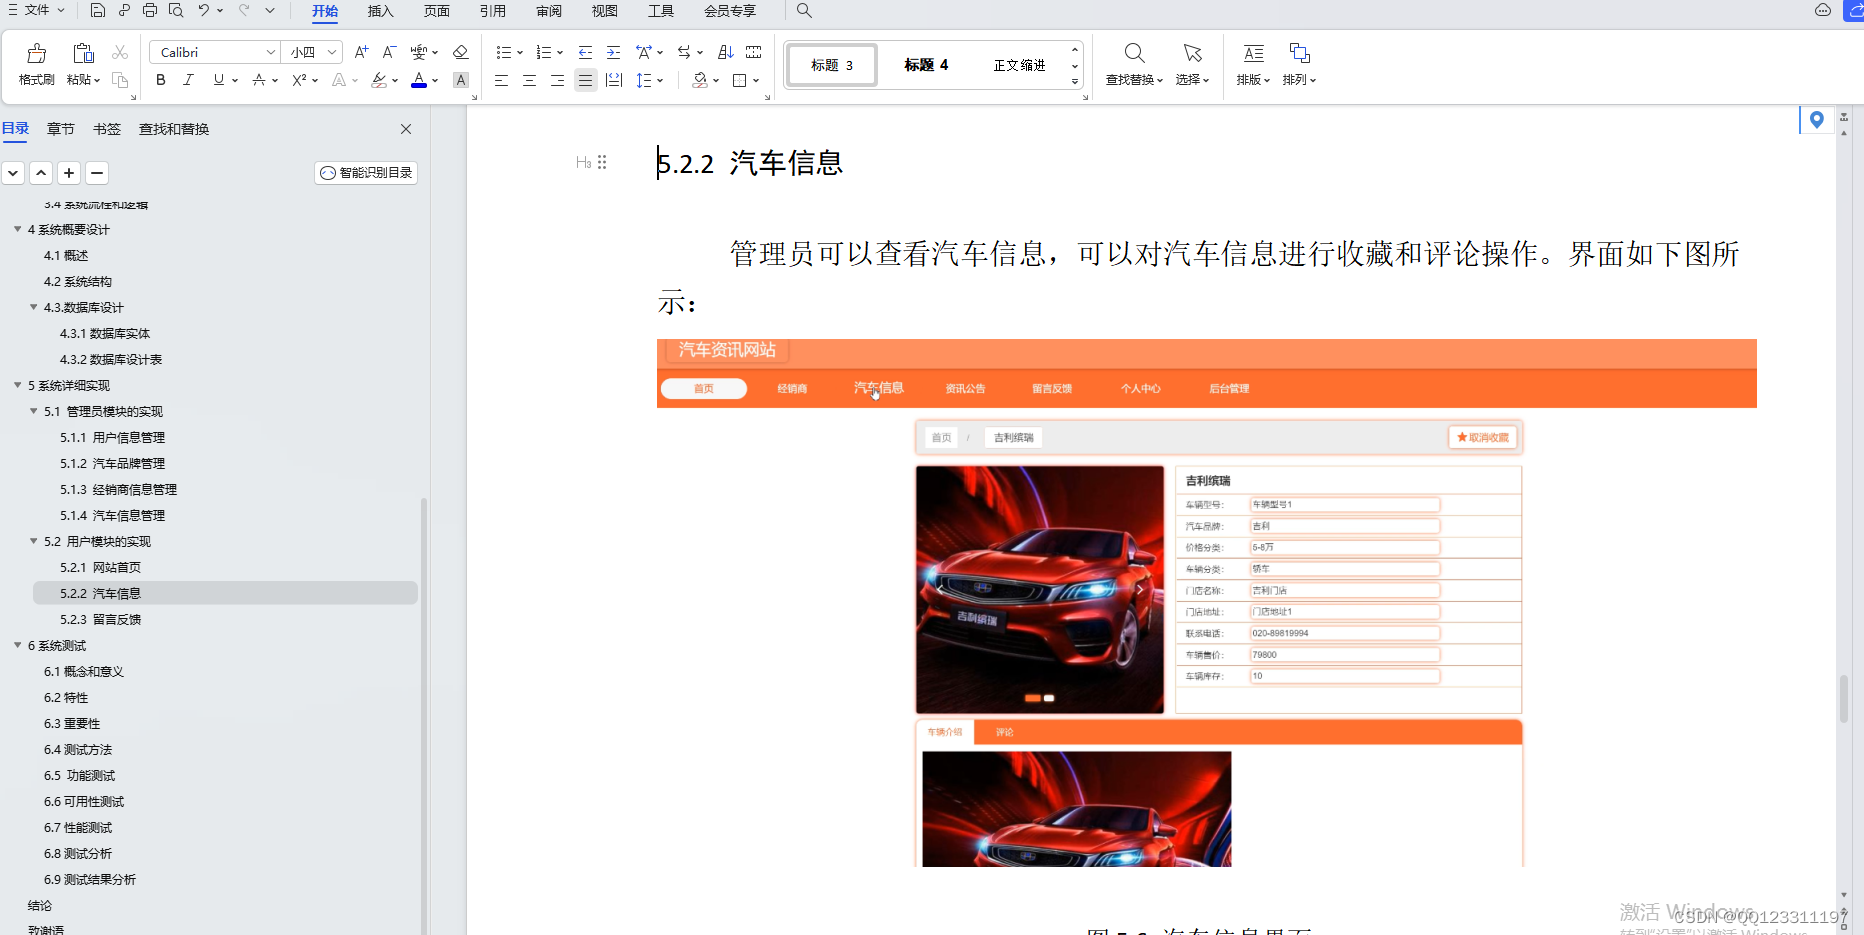
Task: Collapse the '5.2 用户模块的实现' outline node
Action: (34, 541)
